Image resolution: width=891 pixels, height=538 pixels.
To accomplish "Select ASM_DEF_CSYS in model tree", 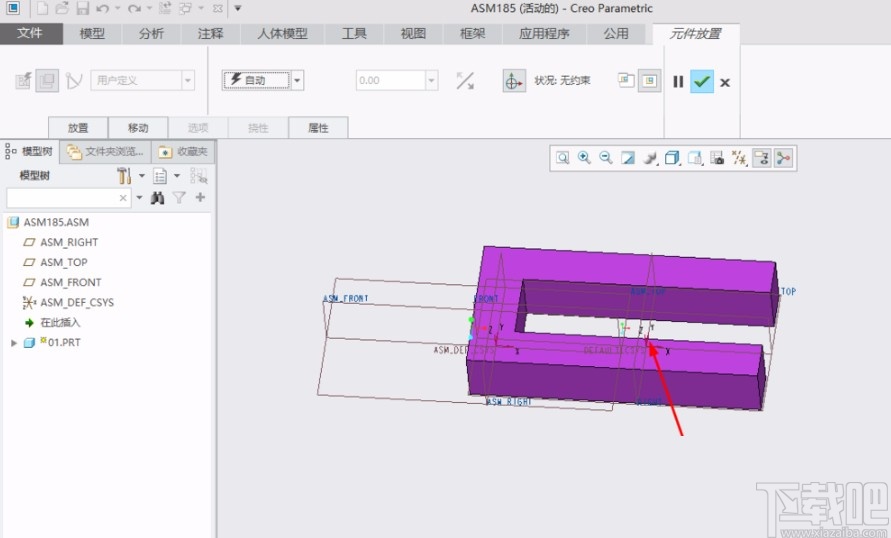I will [77, 302].
